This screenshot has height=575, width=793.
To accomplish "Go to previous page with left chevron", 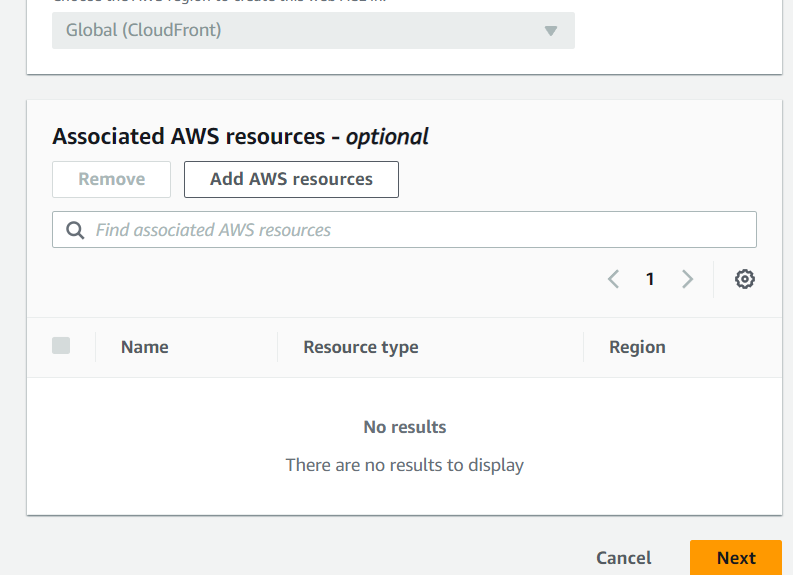I will pyautogui.click(x=613, y=279).
